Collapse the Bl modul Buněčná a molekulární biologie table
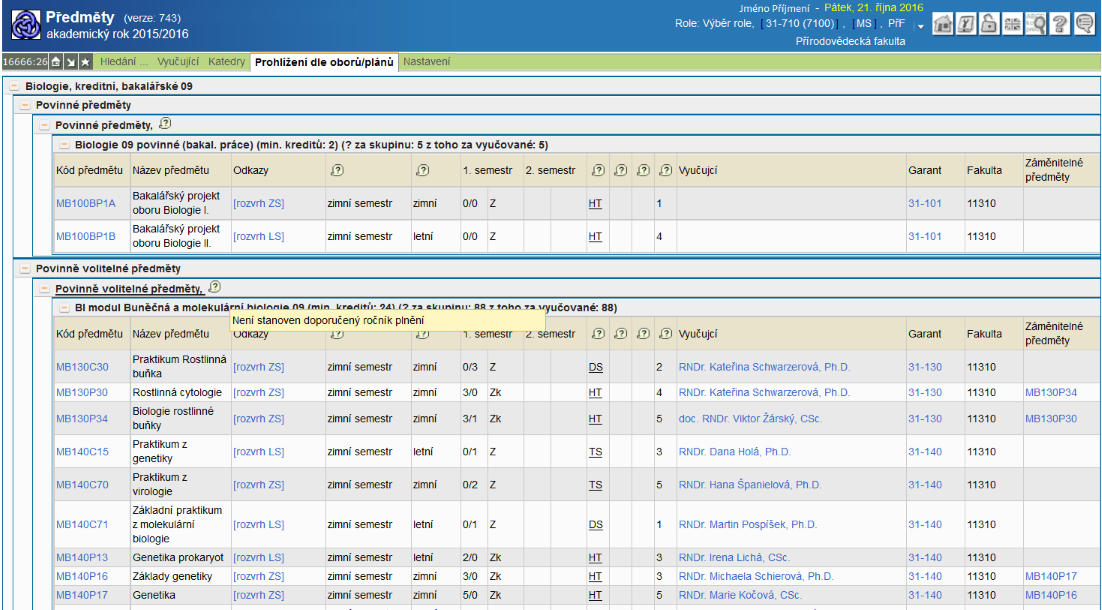This screenshot has height=610, width=1102. coord(64,308)
